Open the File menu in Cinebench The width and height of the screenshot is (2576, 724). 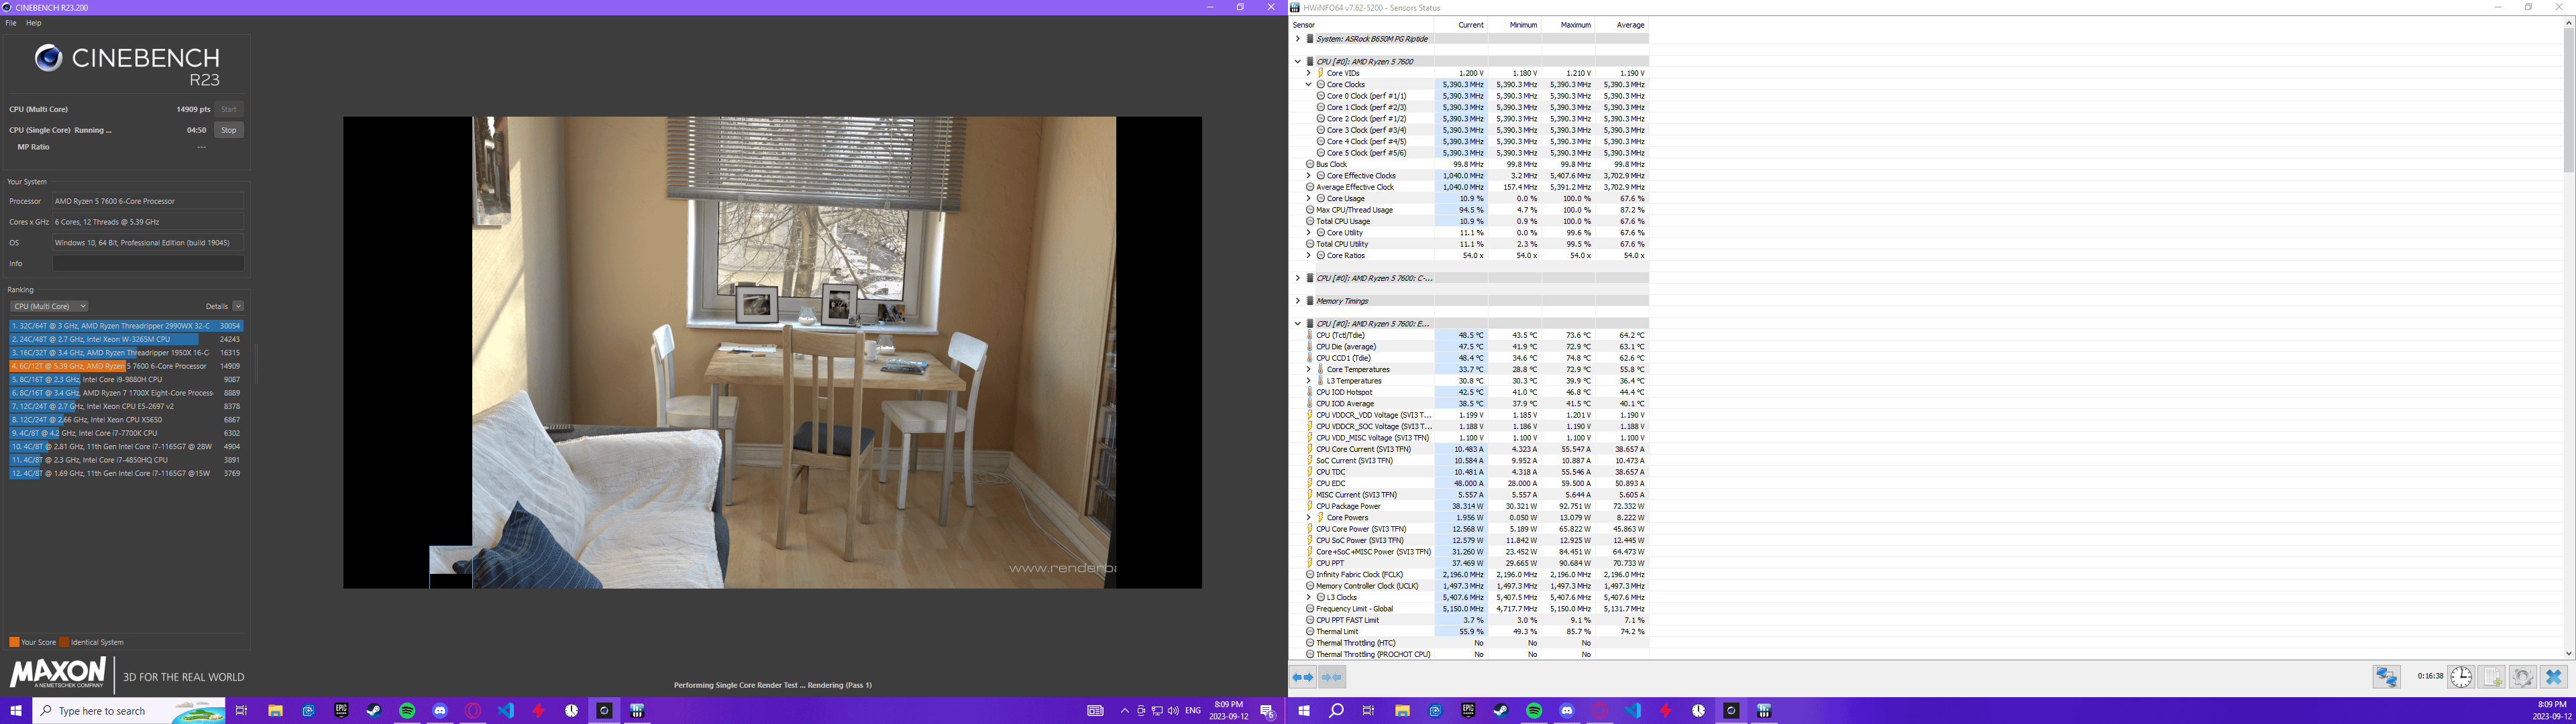(11, 23)
